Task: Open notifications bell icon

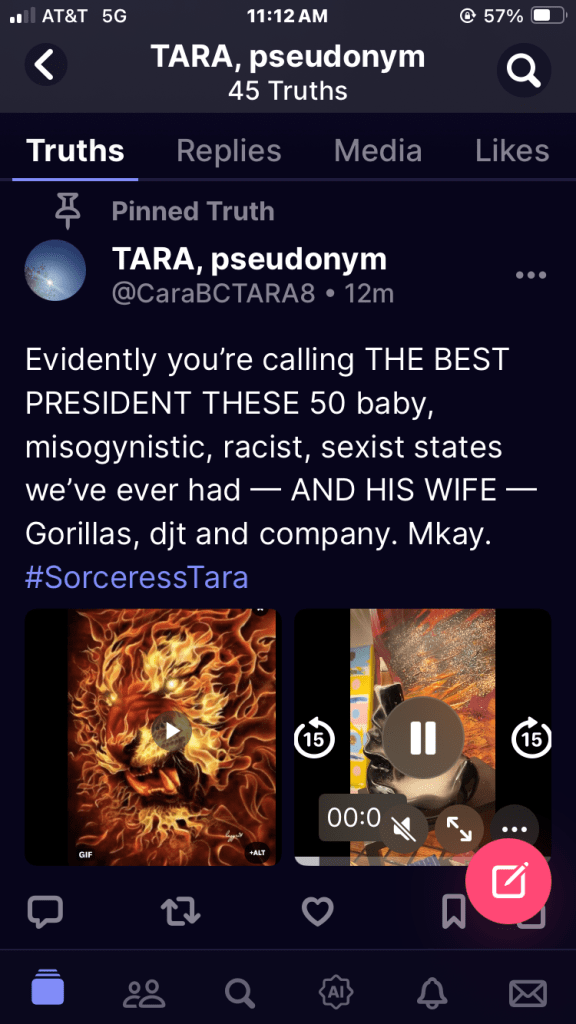Action: [x=432, y=993]
